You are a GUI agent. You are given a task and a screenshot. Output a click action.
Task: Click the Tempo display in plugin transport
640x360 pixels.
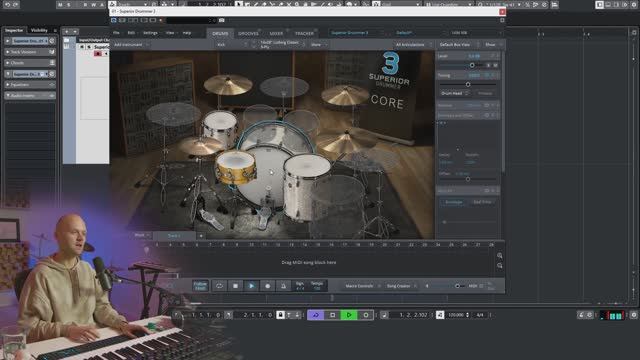tap(317, 286)
